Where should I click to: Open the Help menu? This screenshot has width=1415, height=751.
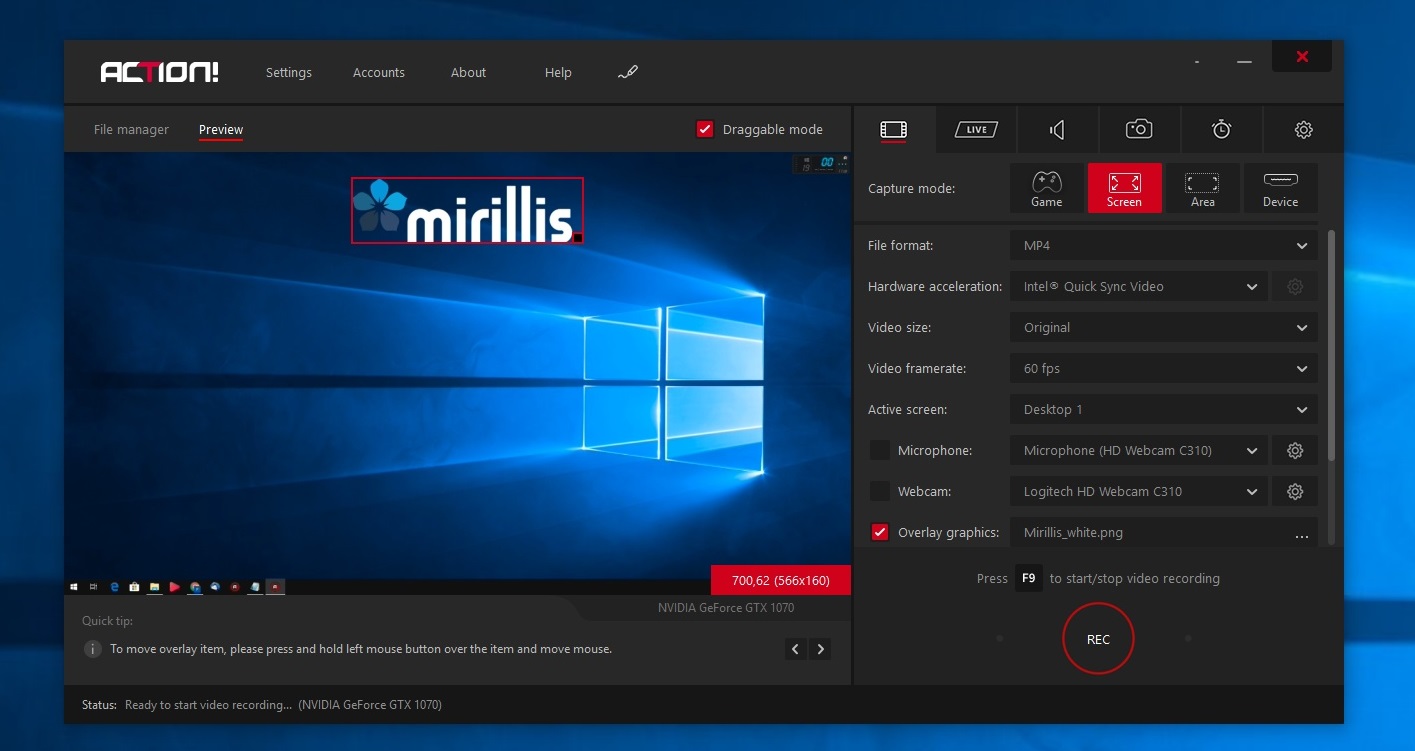click(x=558, y=72)
